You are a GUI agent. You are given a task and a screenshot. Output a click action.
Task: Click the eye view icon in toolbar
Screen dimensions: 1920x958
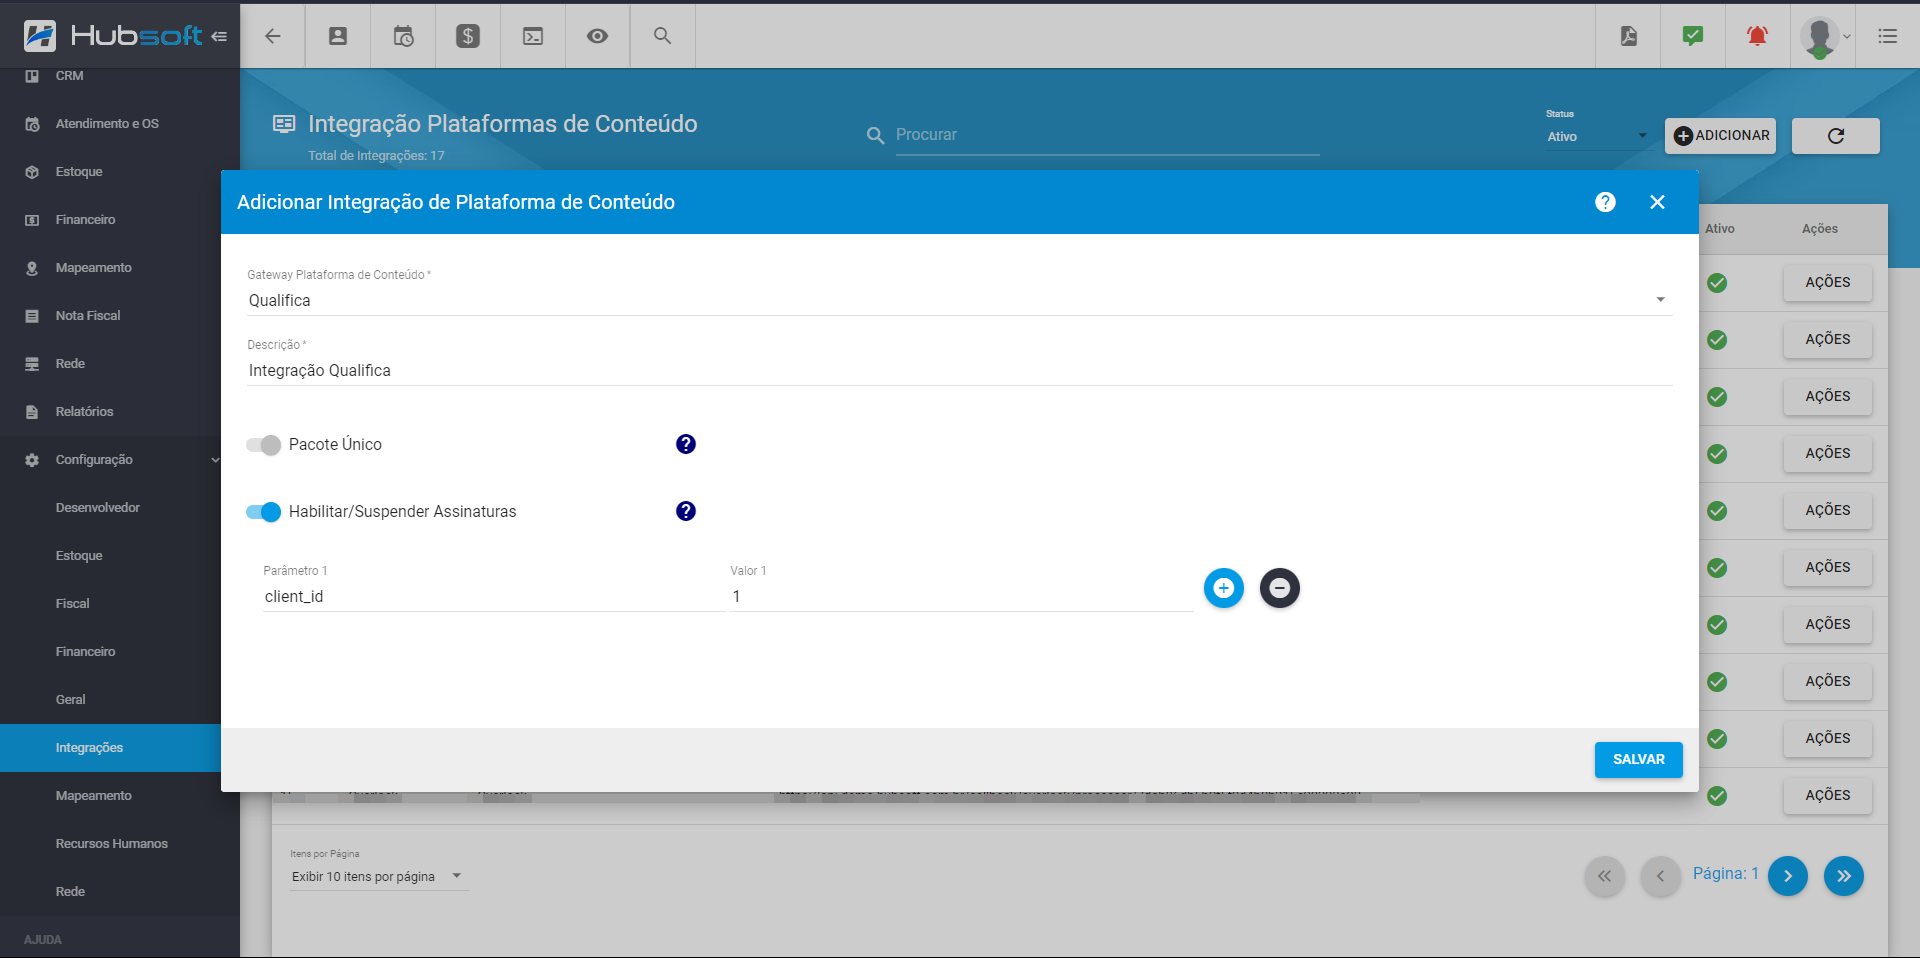pyautogui.click(x=597, y=36)
